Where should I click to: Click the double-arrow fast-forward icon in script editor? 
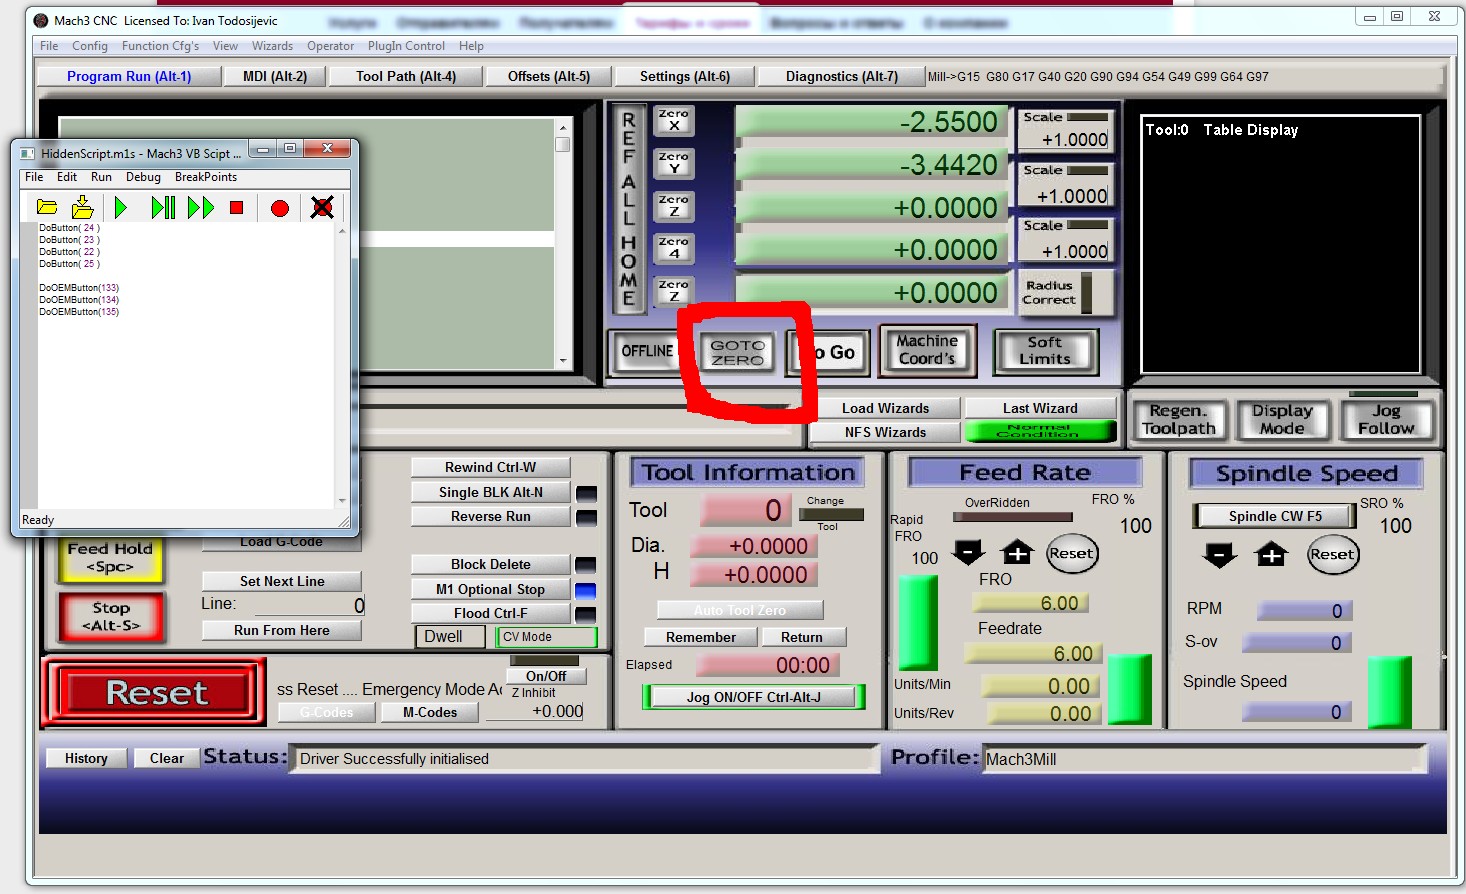coord(201,207)
